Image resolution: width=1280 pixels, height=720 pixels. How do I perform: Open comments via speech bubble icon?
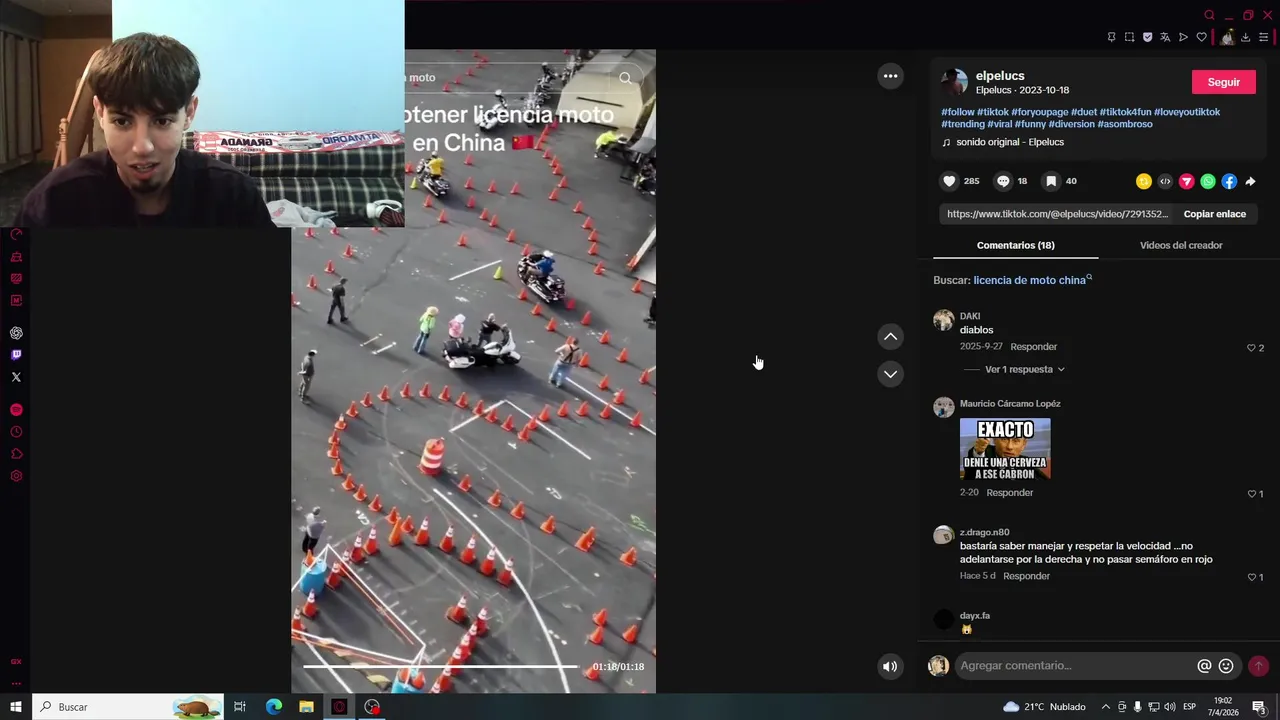click(x=1003, y=181)
